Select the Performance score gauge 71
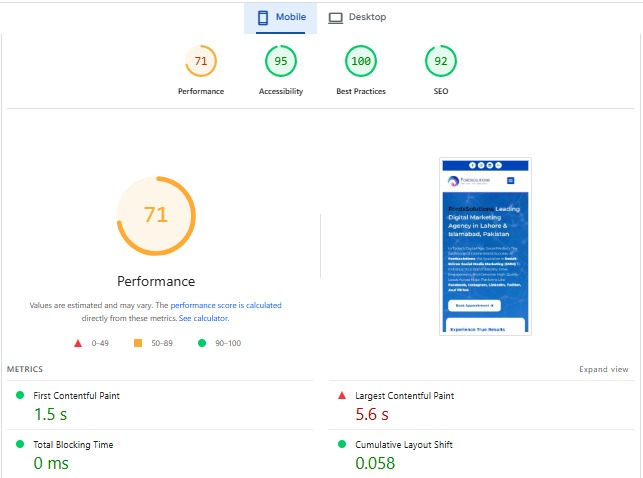Viewport: 643px width, 478px height. tap(201, 62)
